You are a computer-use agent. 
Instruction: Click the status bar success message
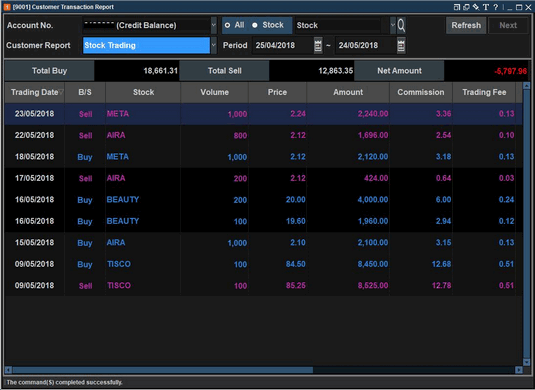point(64,382)
